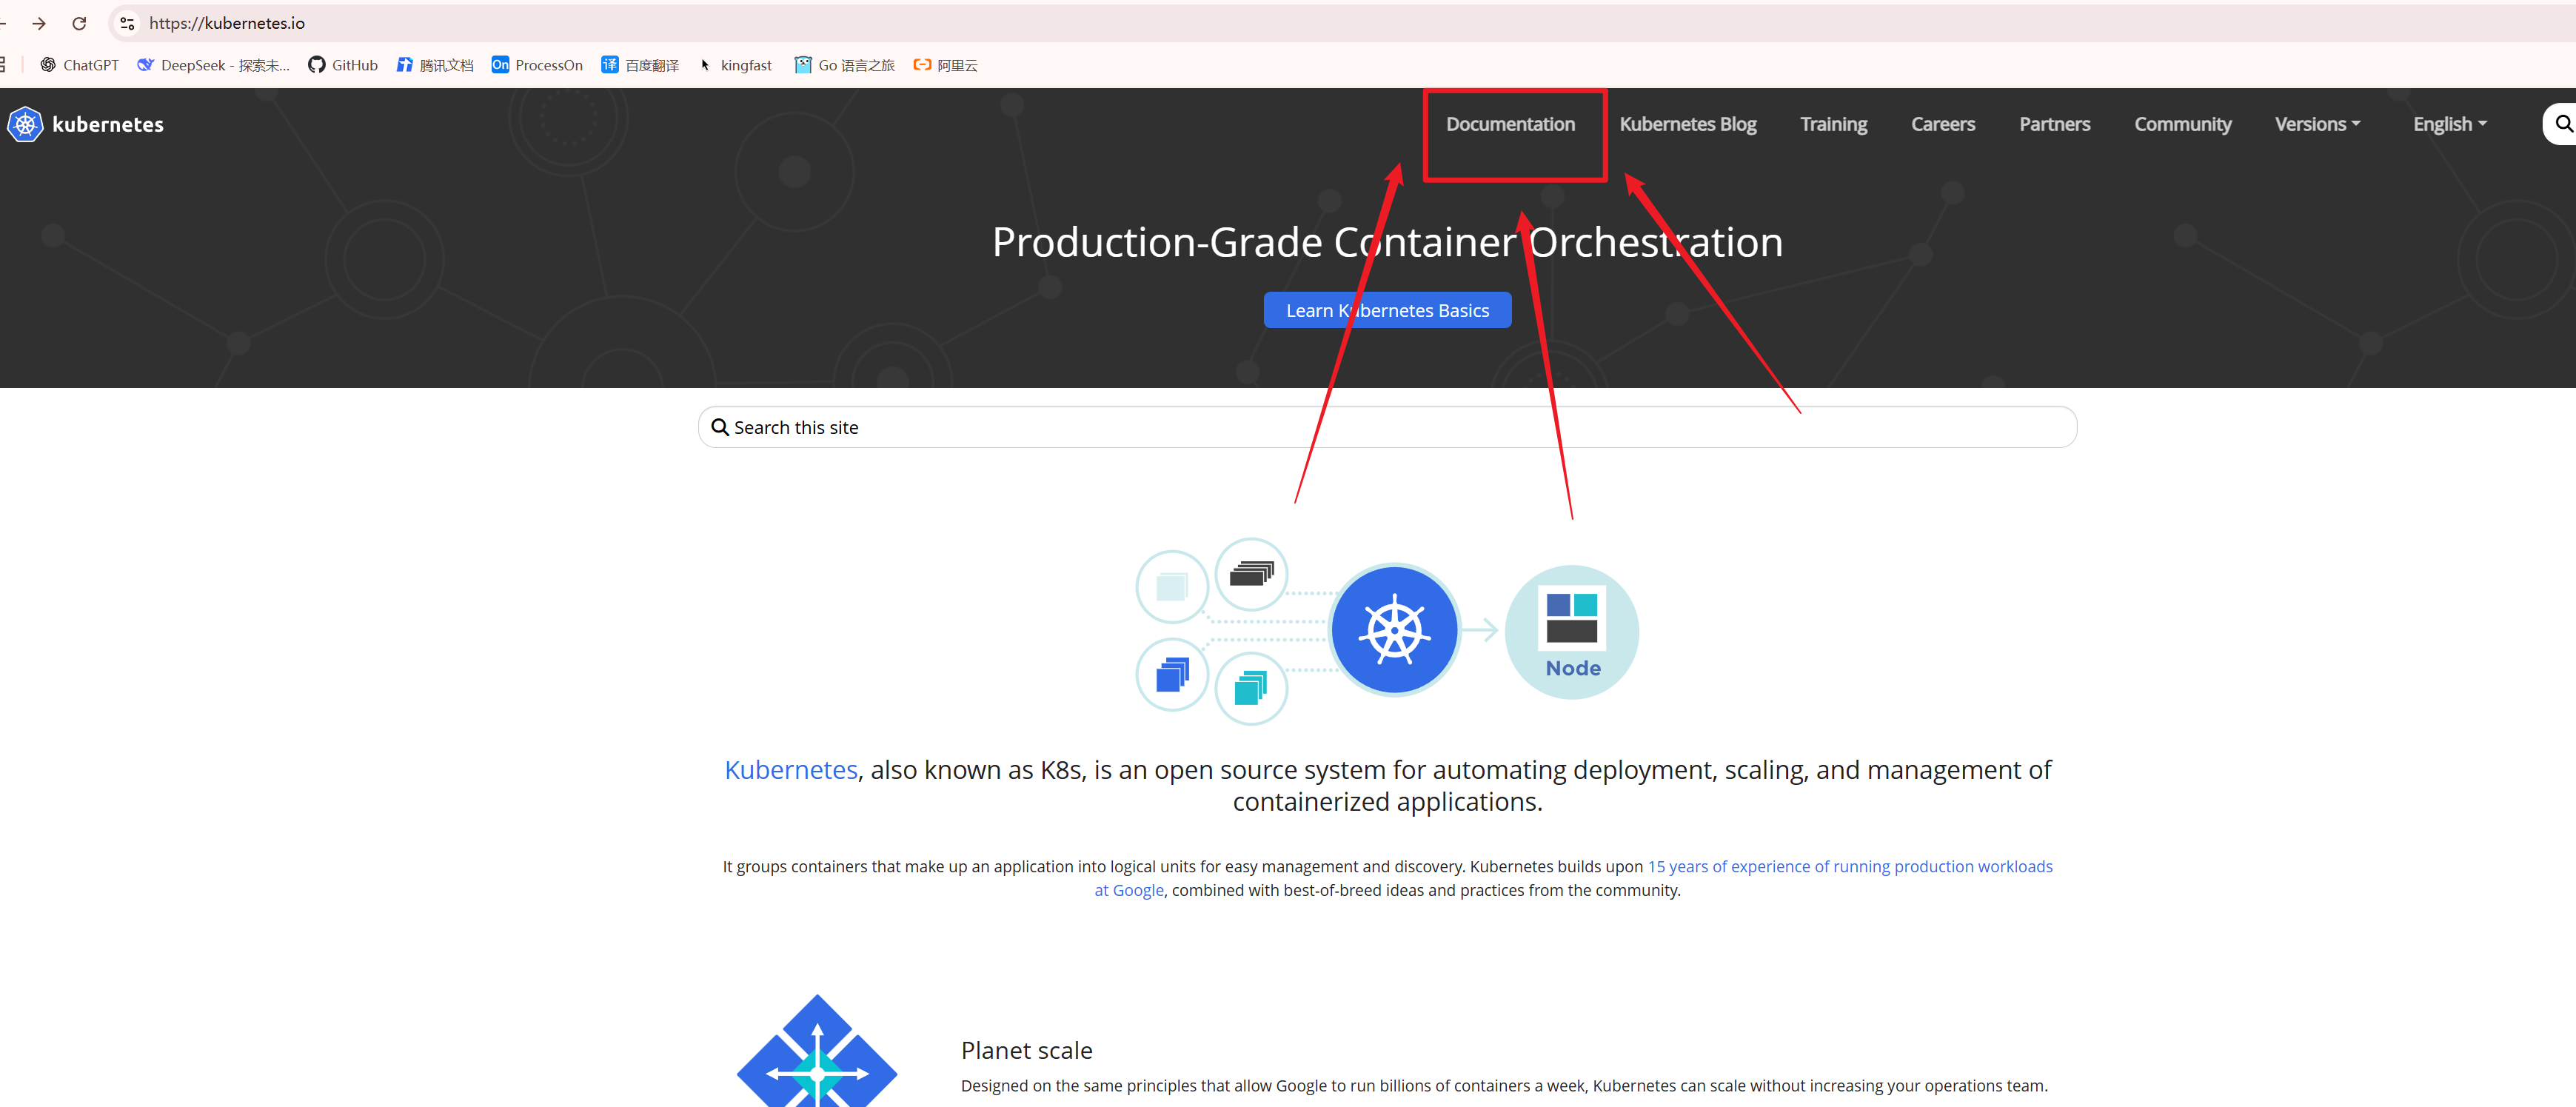Viewport: 2576px width, 1107px height.
Task: Visit the Community page
Action: point(2182,124)
